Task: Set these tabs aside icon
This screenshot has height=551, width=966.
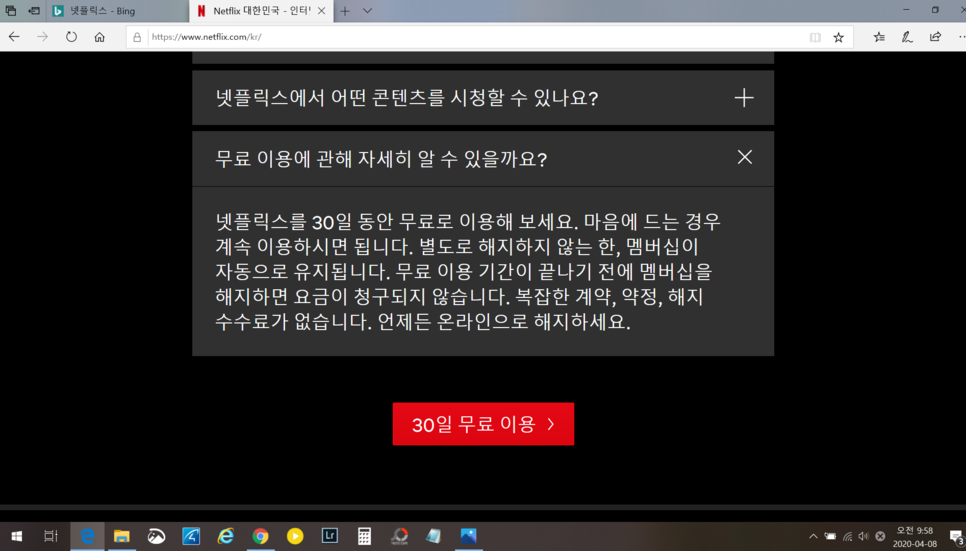Action: click(x=34, y=10)
